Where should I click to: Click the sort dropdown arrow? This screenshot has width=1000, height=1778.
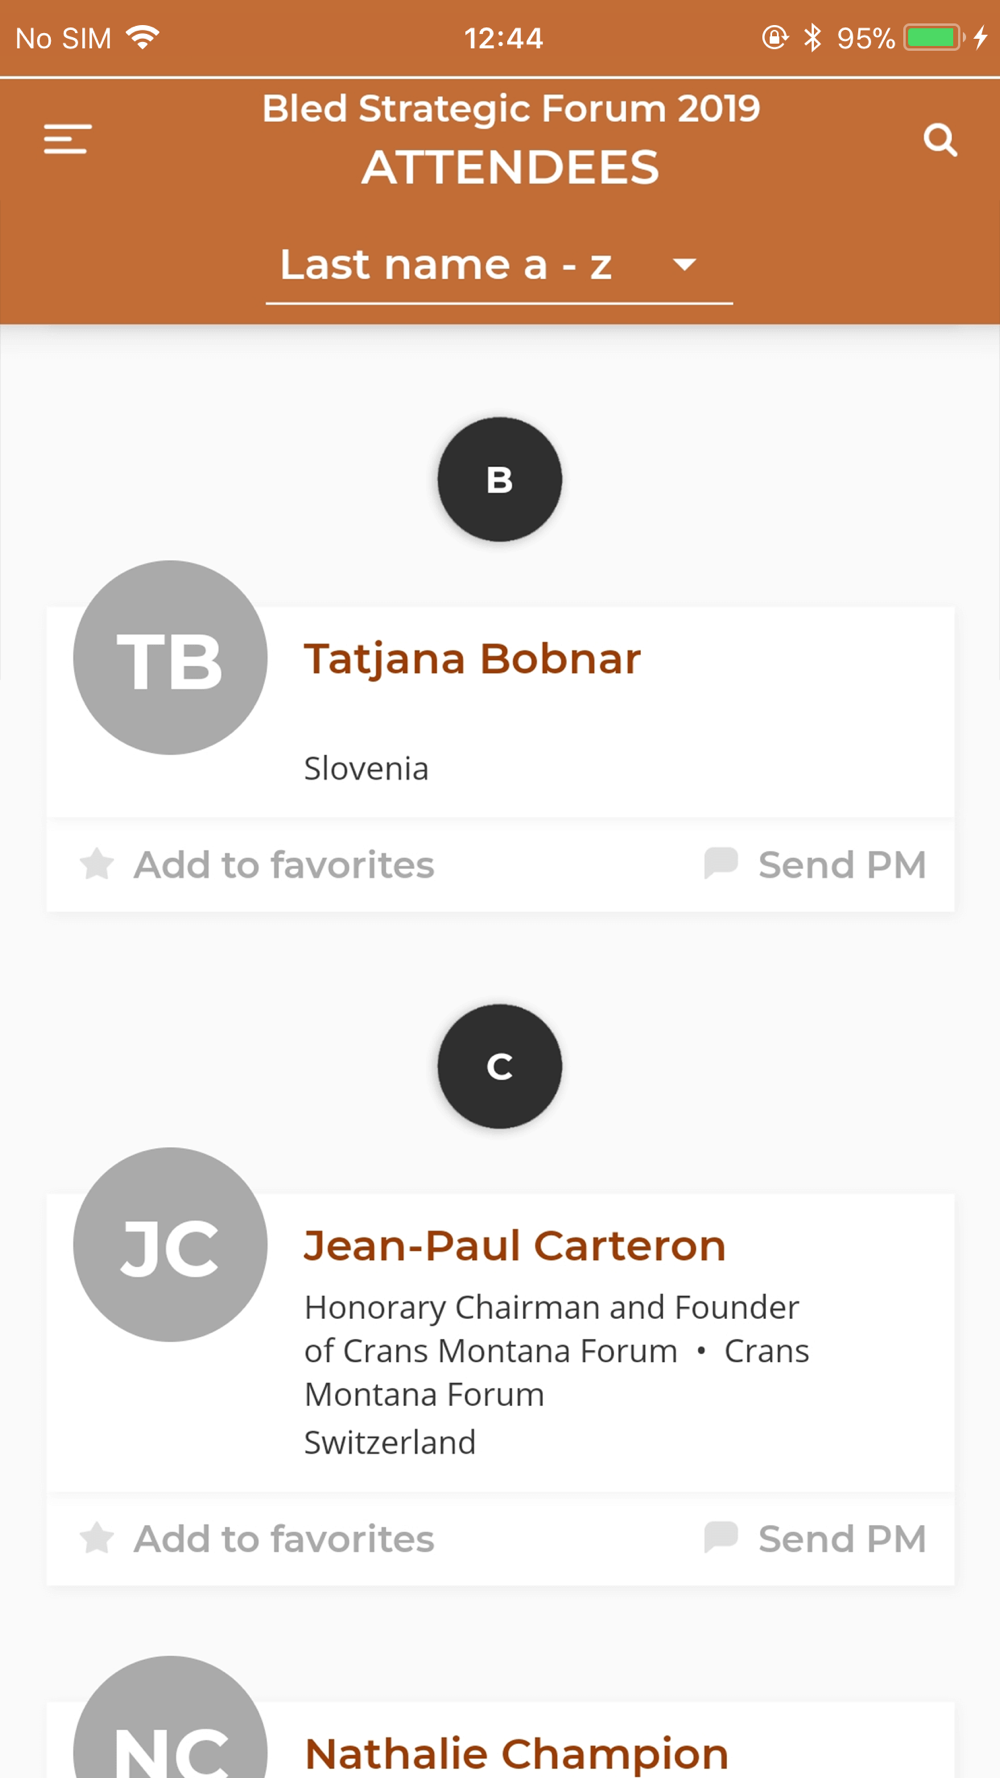[x=685, y=265]
